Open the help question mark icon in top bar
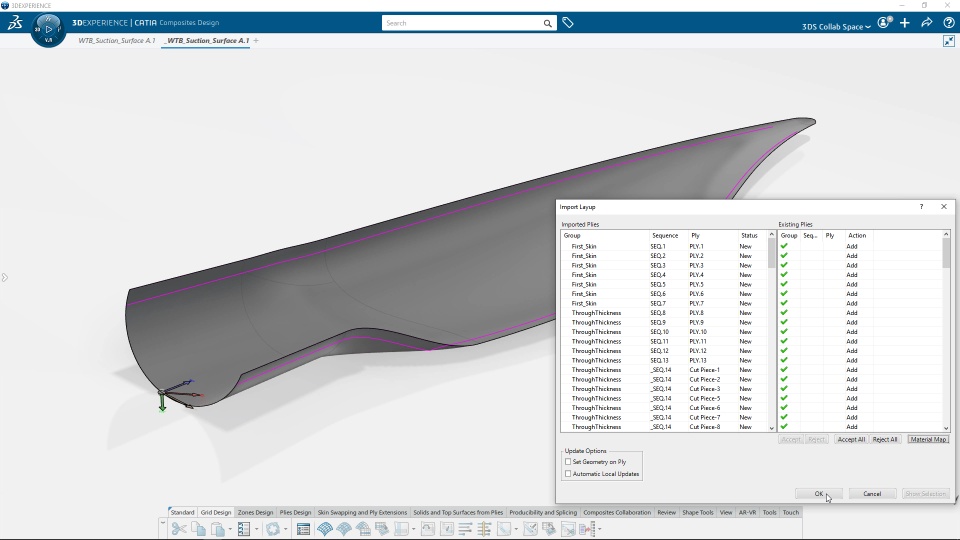This screenshot has height=540, width=960. pyautogui.click(x=948, y=23)
